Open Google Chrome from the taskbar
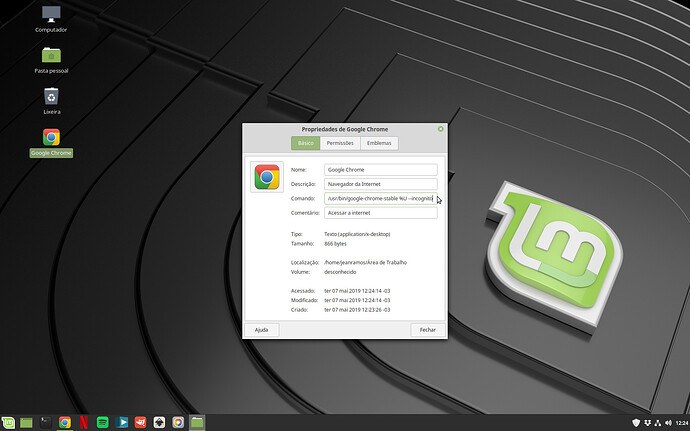690x431 pixels. point(65,423)
